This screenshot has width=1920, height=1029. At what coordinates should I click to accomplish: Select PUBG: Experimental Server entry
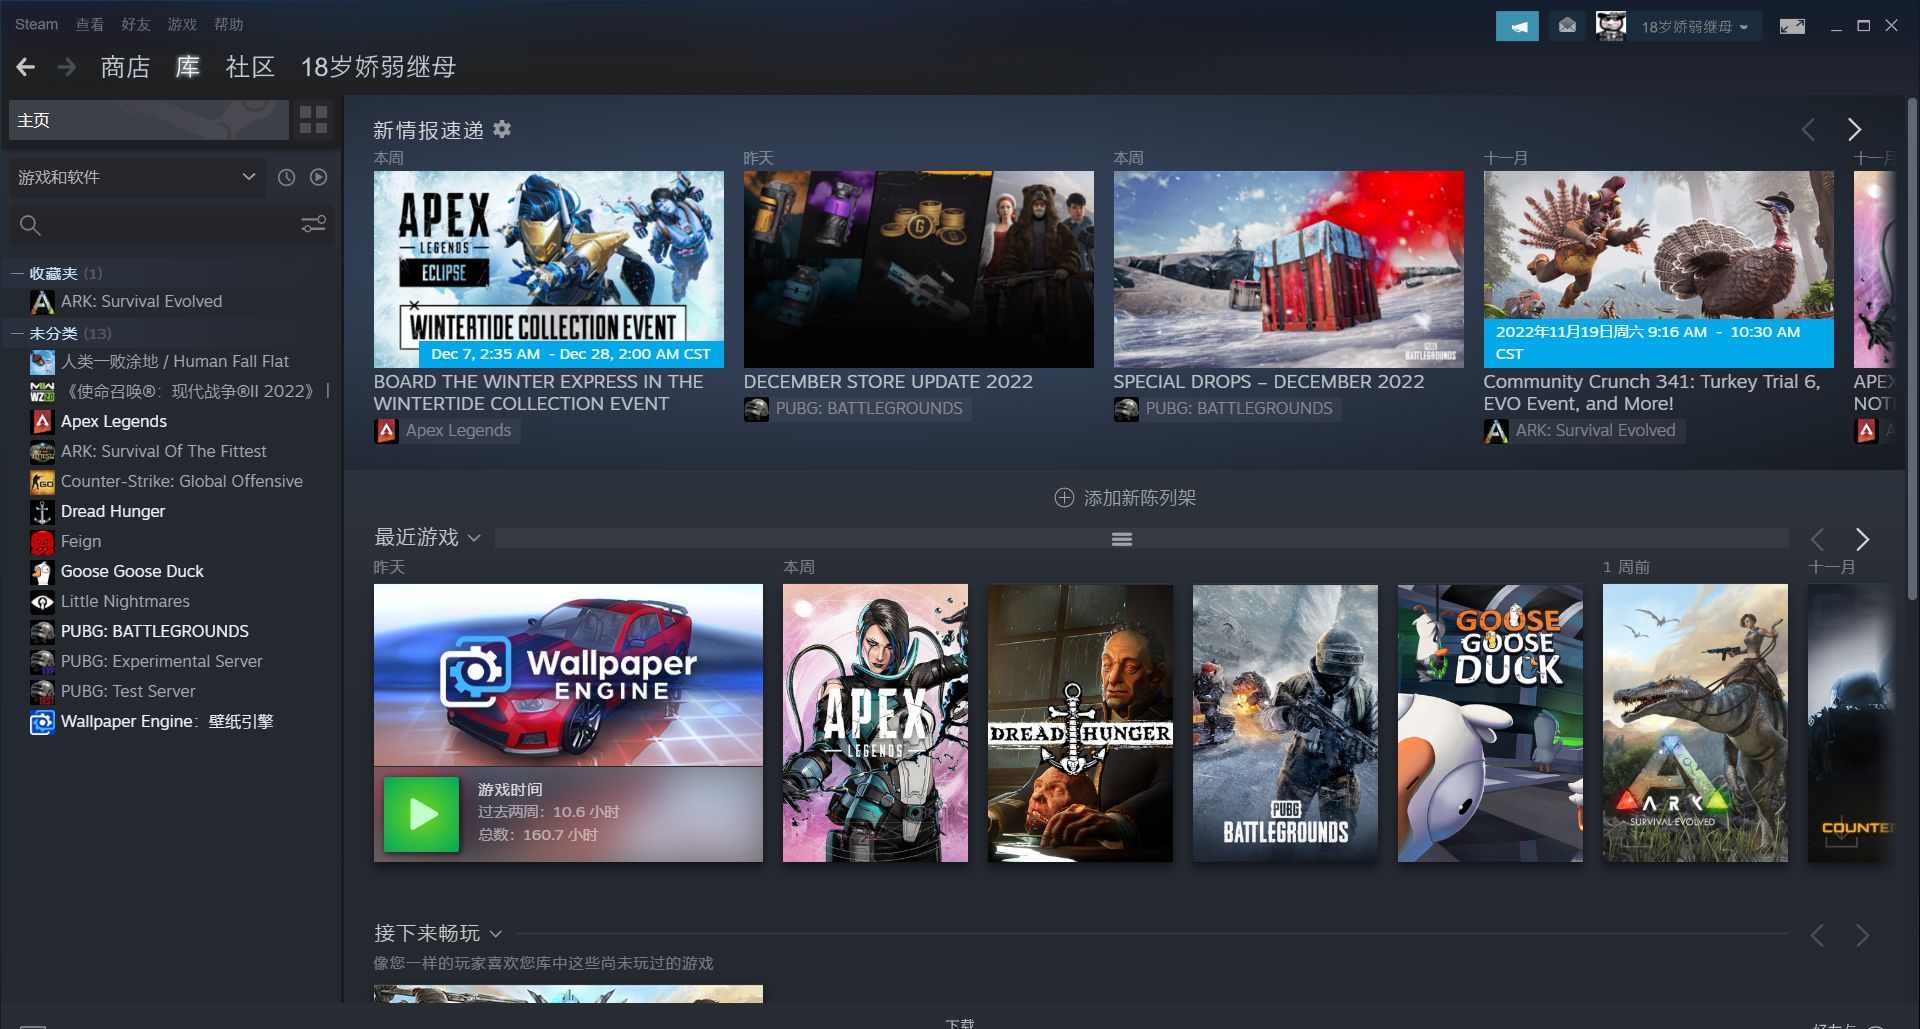[x=162, y=661]
